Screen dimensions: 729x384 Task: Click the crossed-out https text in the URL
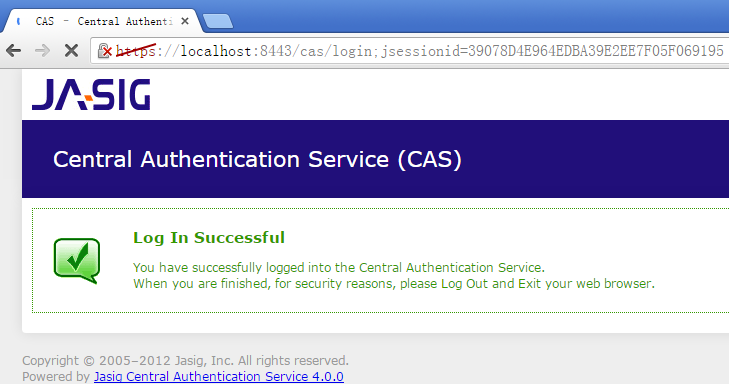tap(135, 50)
